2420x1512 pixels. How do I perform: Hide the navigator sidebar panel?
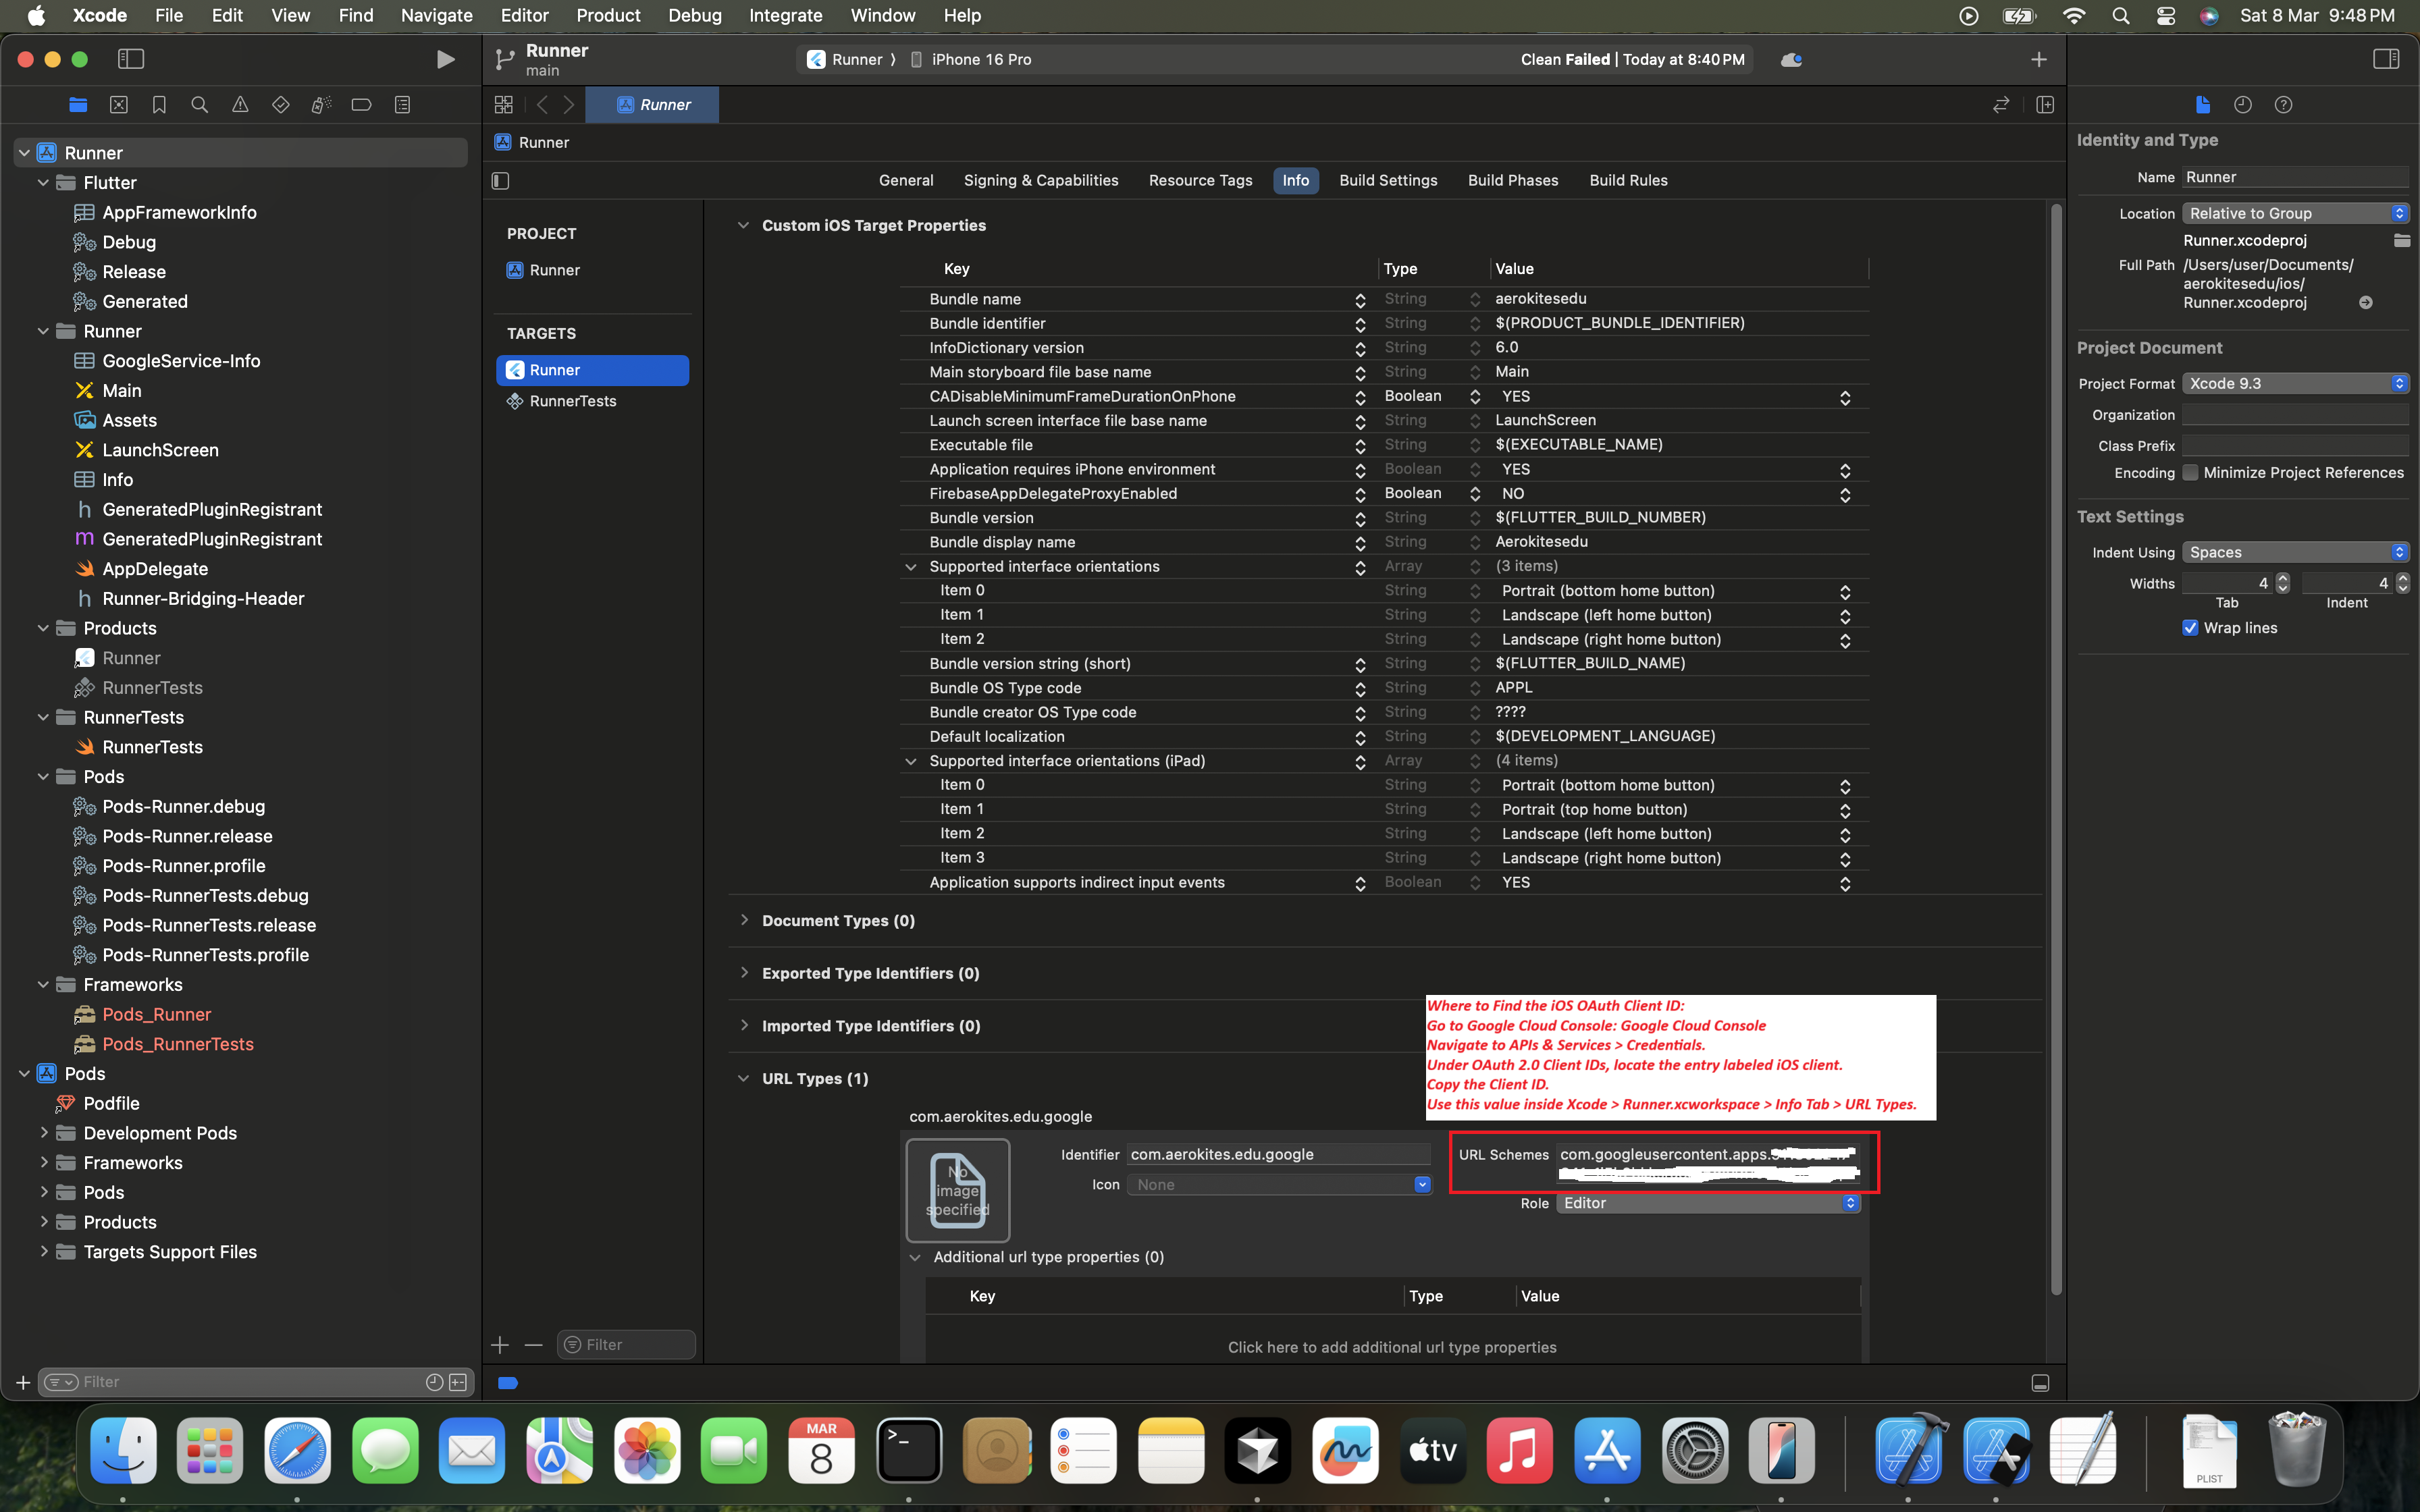[131, 60]
